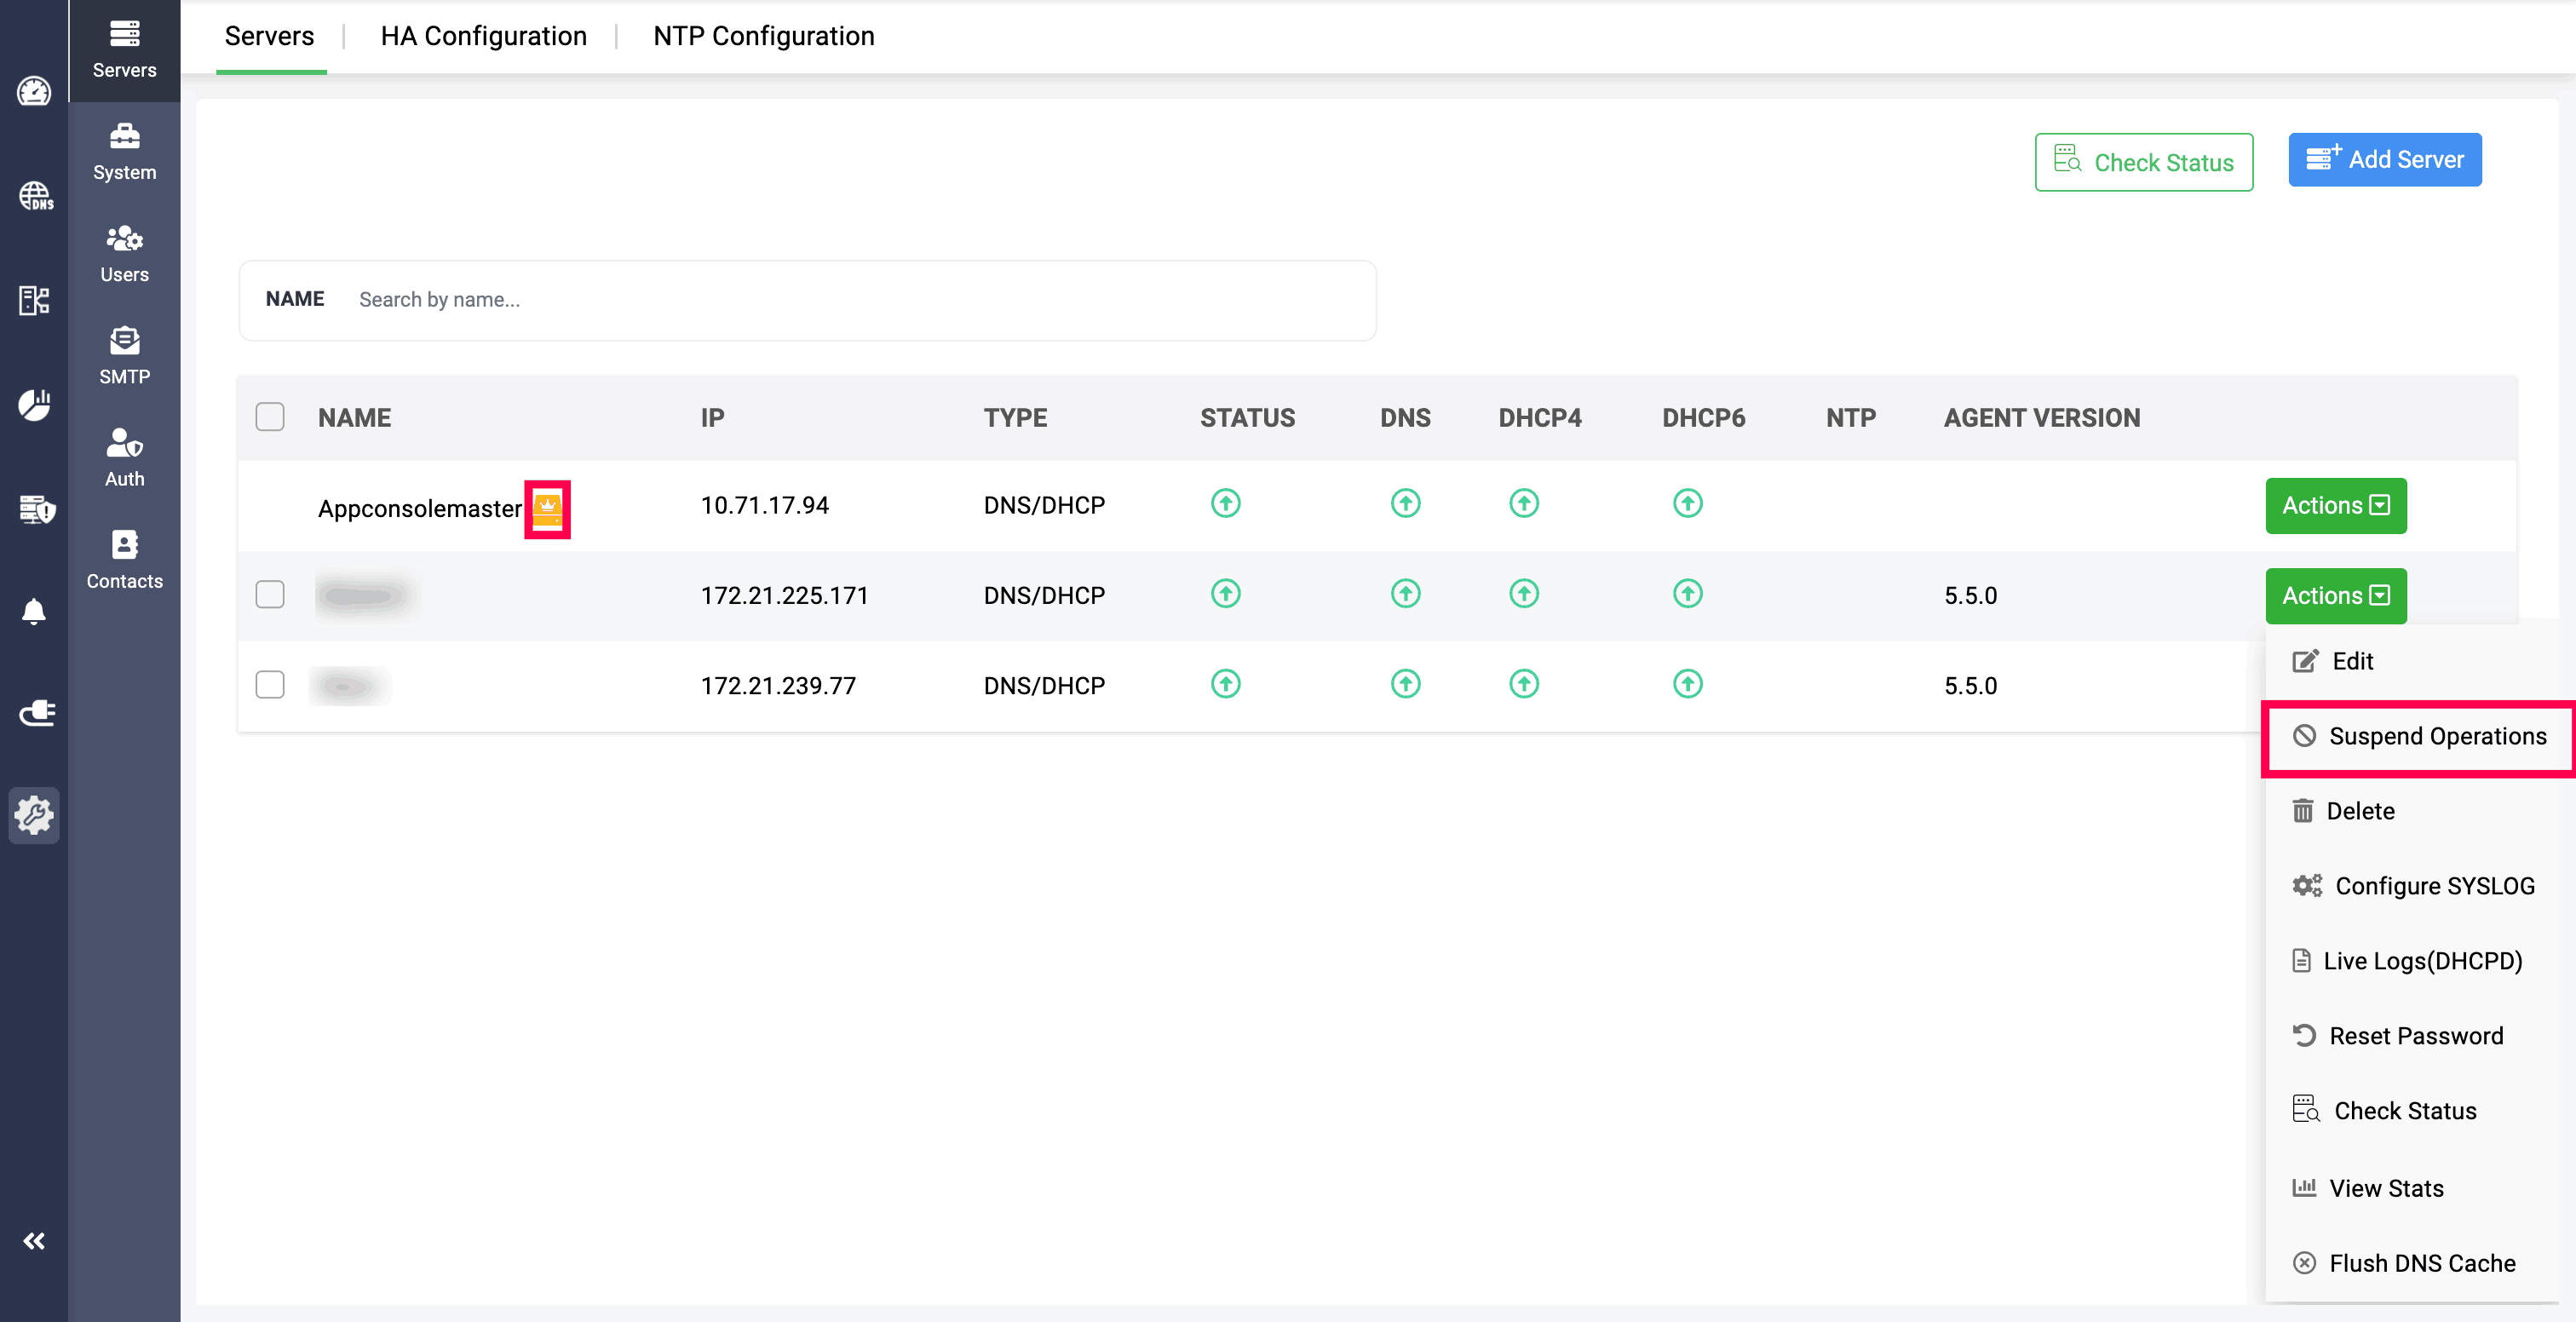Open the notifications bell icon
Viewport: 2576px width, 1322px height.
point(34,610)
